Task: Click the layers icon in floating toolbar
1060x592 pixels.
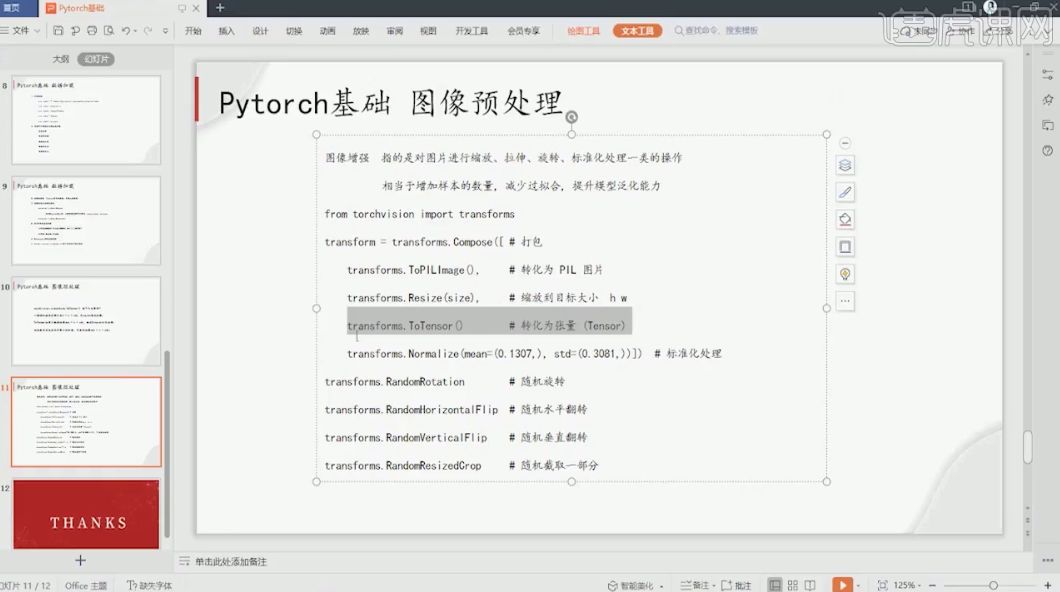Action: coord(845,165)
